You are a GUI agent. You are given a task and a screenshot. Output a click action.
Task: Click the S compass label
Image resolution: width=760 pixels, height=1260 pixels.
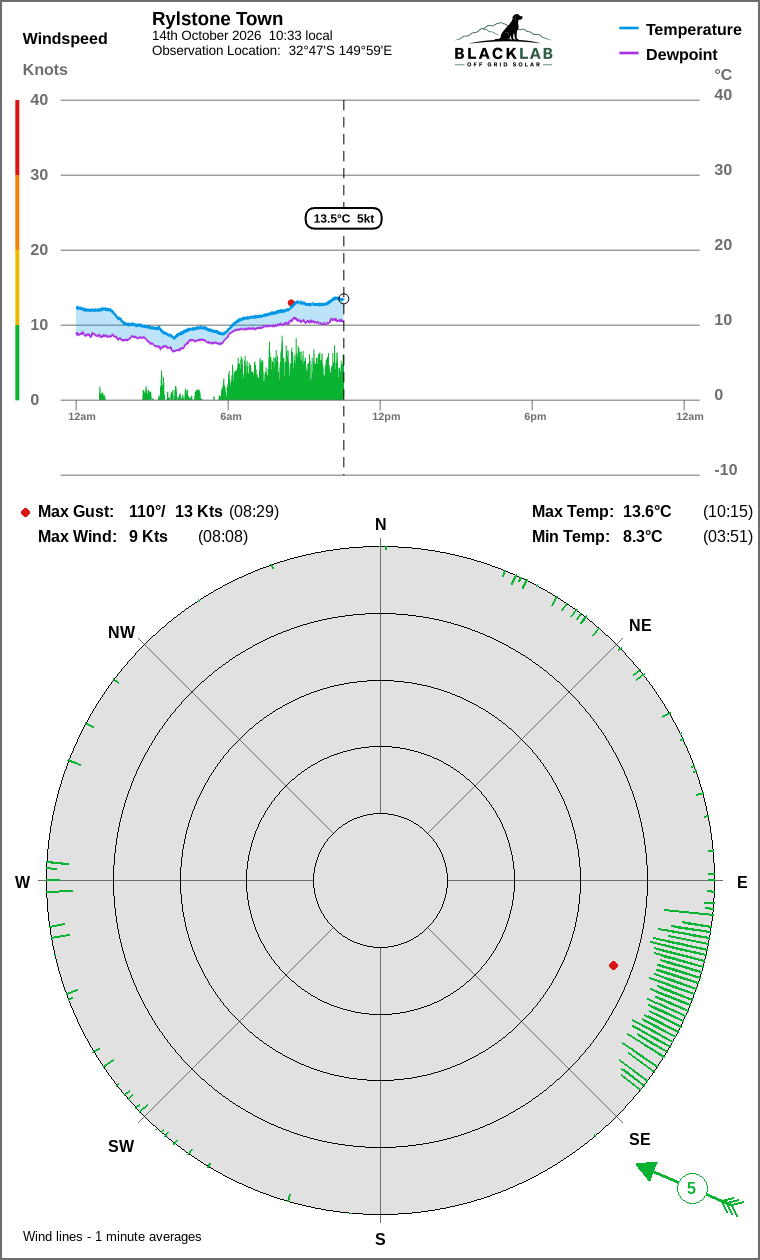click(x=380, y=1239)
